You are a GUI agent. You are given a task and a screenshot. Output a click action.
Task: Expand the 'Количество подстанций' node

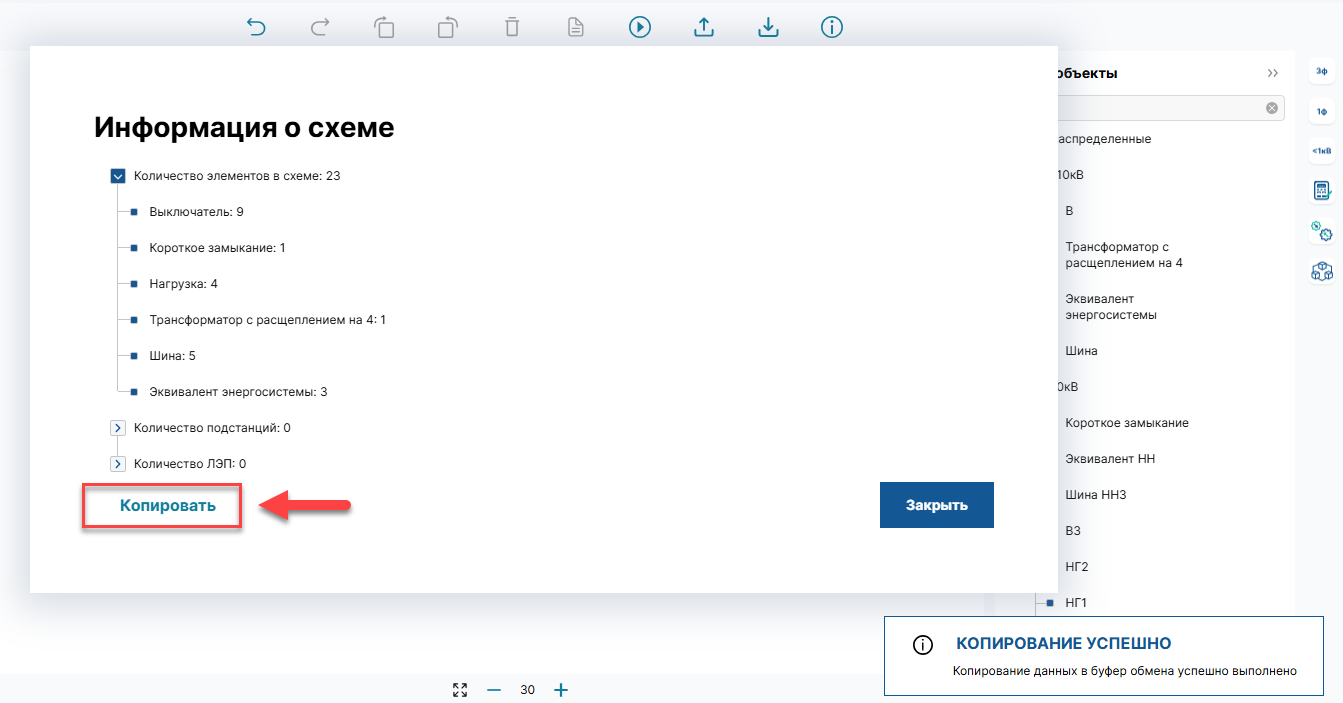tap(118, 428)
